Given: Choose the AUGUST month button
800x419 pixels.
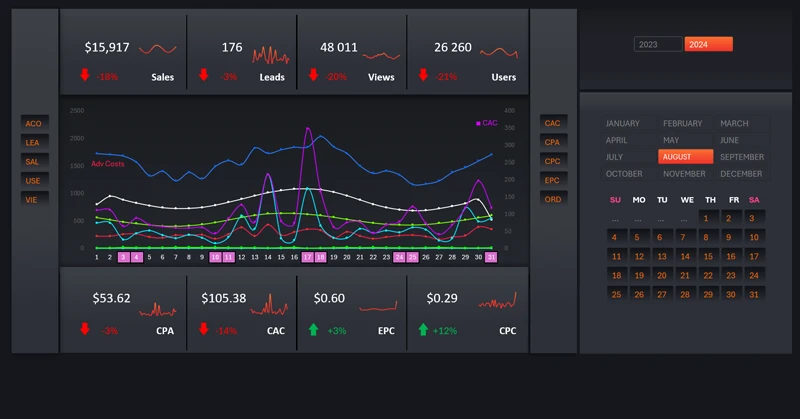Looking at the screenshot, I should click(685, 157).
